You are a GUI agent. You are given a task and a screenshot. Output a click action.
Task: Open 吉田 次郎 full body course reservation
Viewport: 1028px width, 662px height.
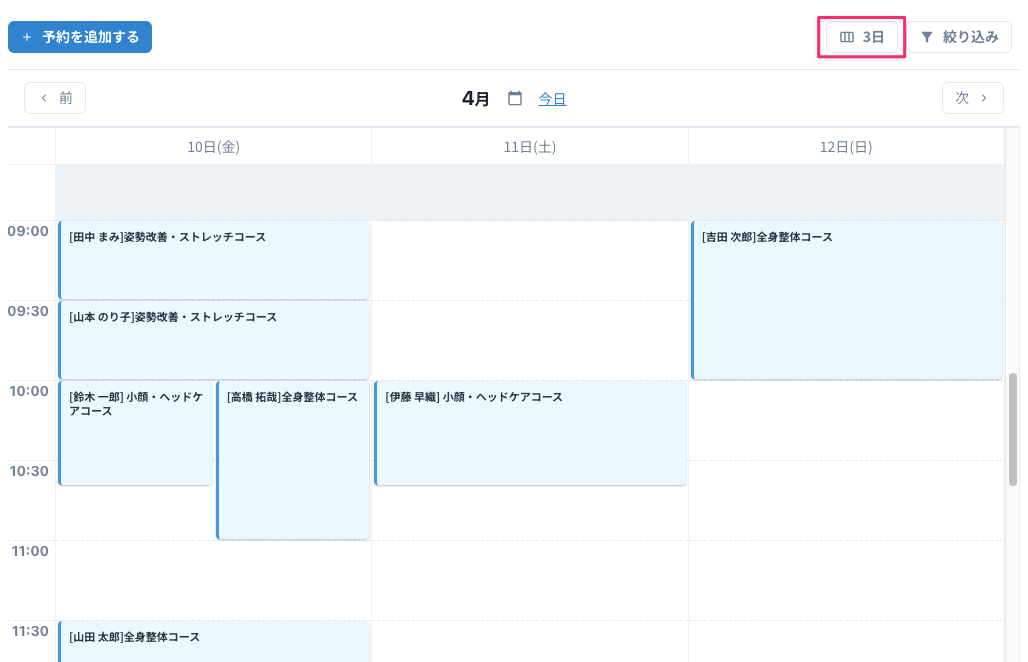[846, 300]
